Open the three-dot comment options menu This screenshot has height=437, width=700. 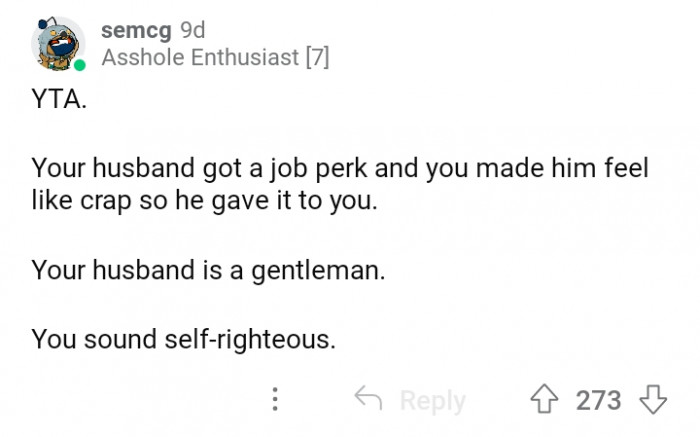(275, 400)
